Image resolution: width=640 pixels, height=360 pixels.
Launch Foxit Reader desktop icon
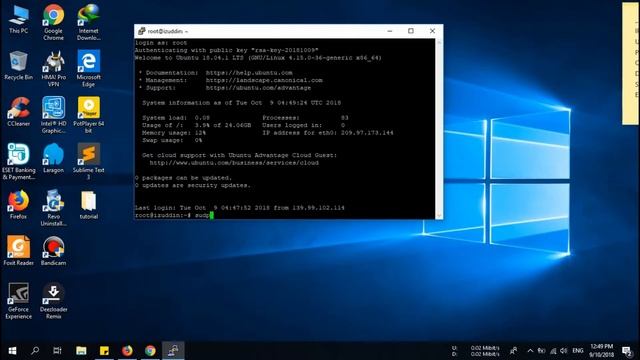pyautogui.click(x=18, y=251)
